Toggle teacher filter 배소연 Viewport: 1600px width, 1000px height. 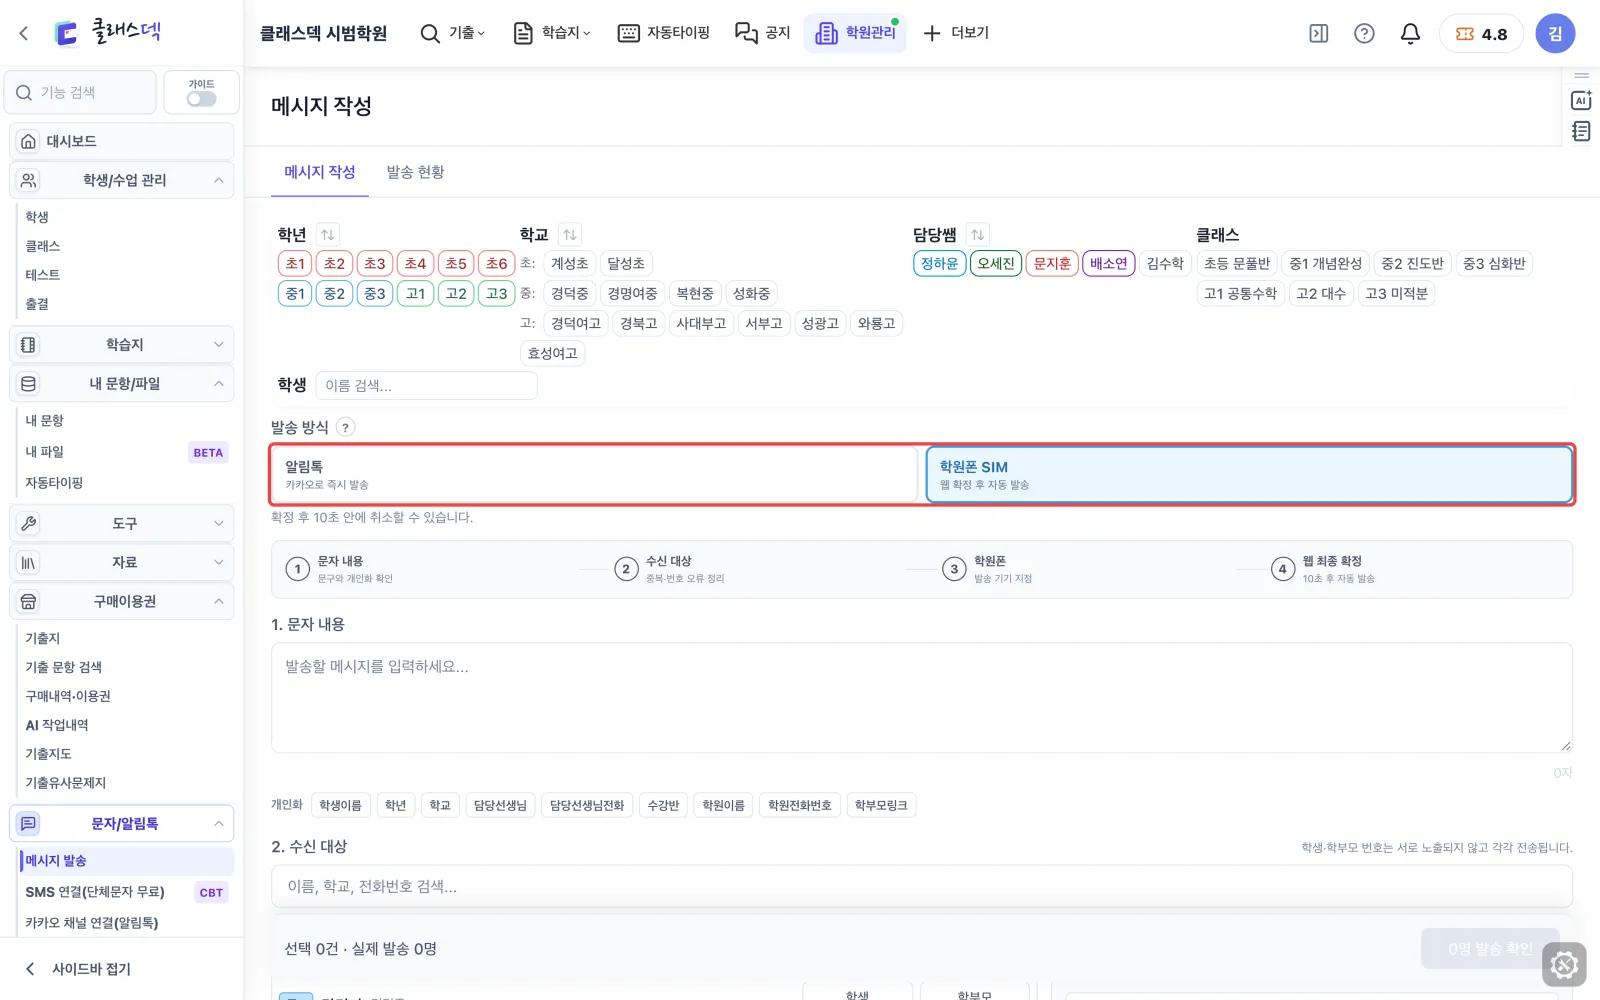click(1108, 263)
